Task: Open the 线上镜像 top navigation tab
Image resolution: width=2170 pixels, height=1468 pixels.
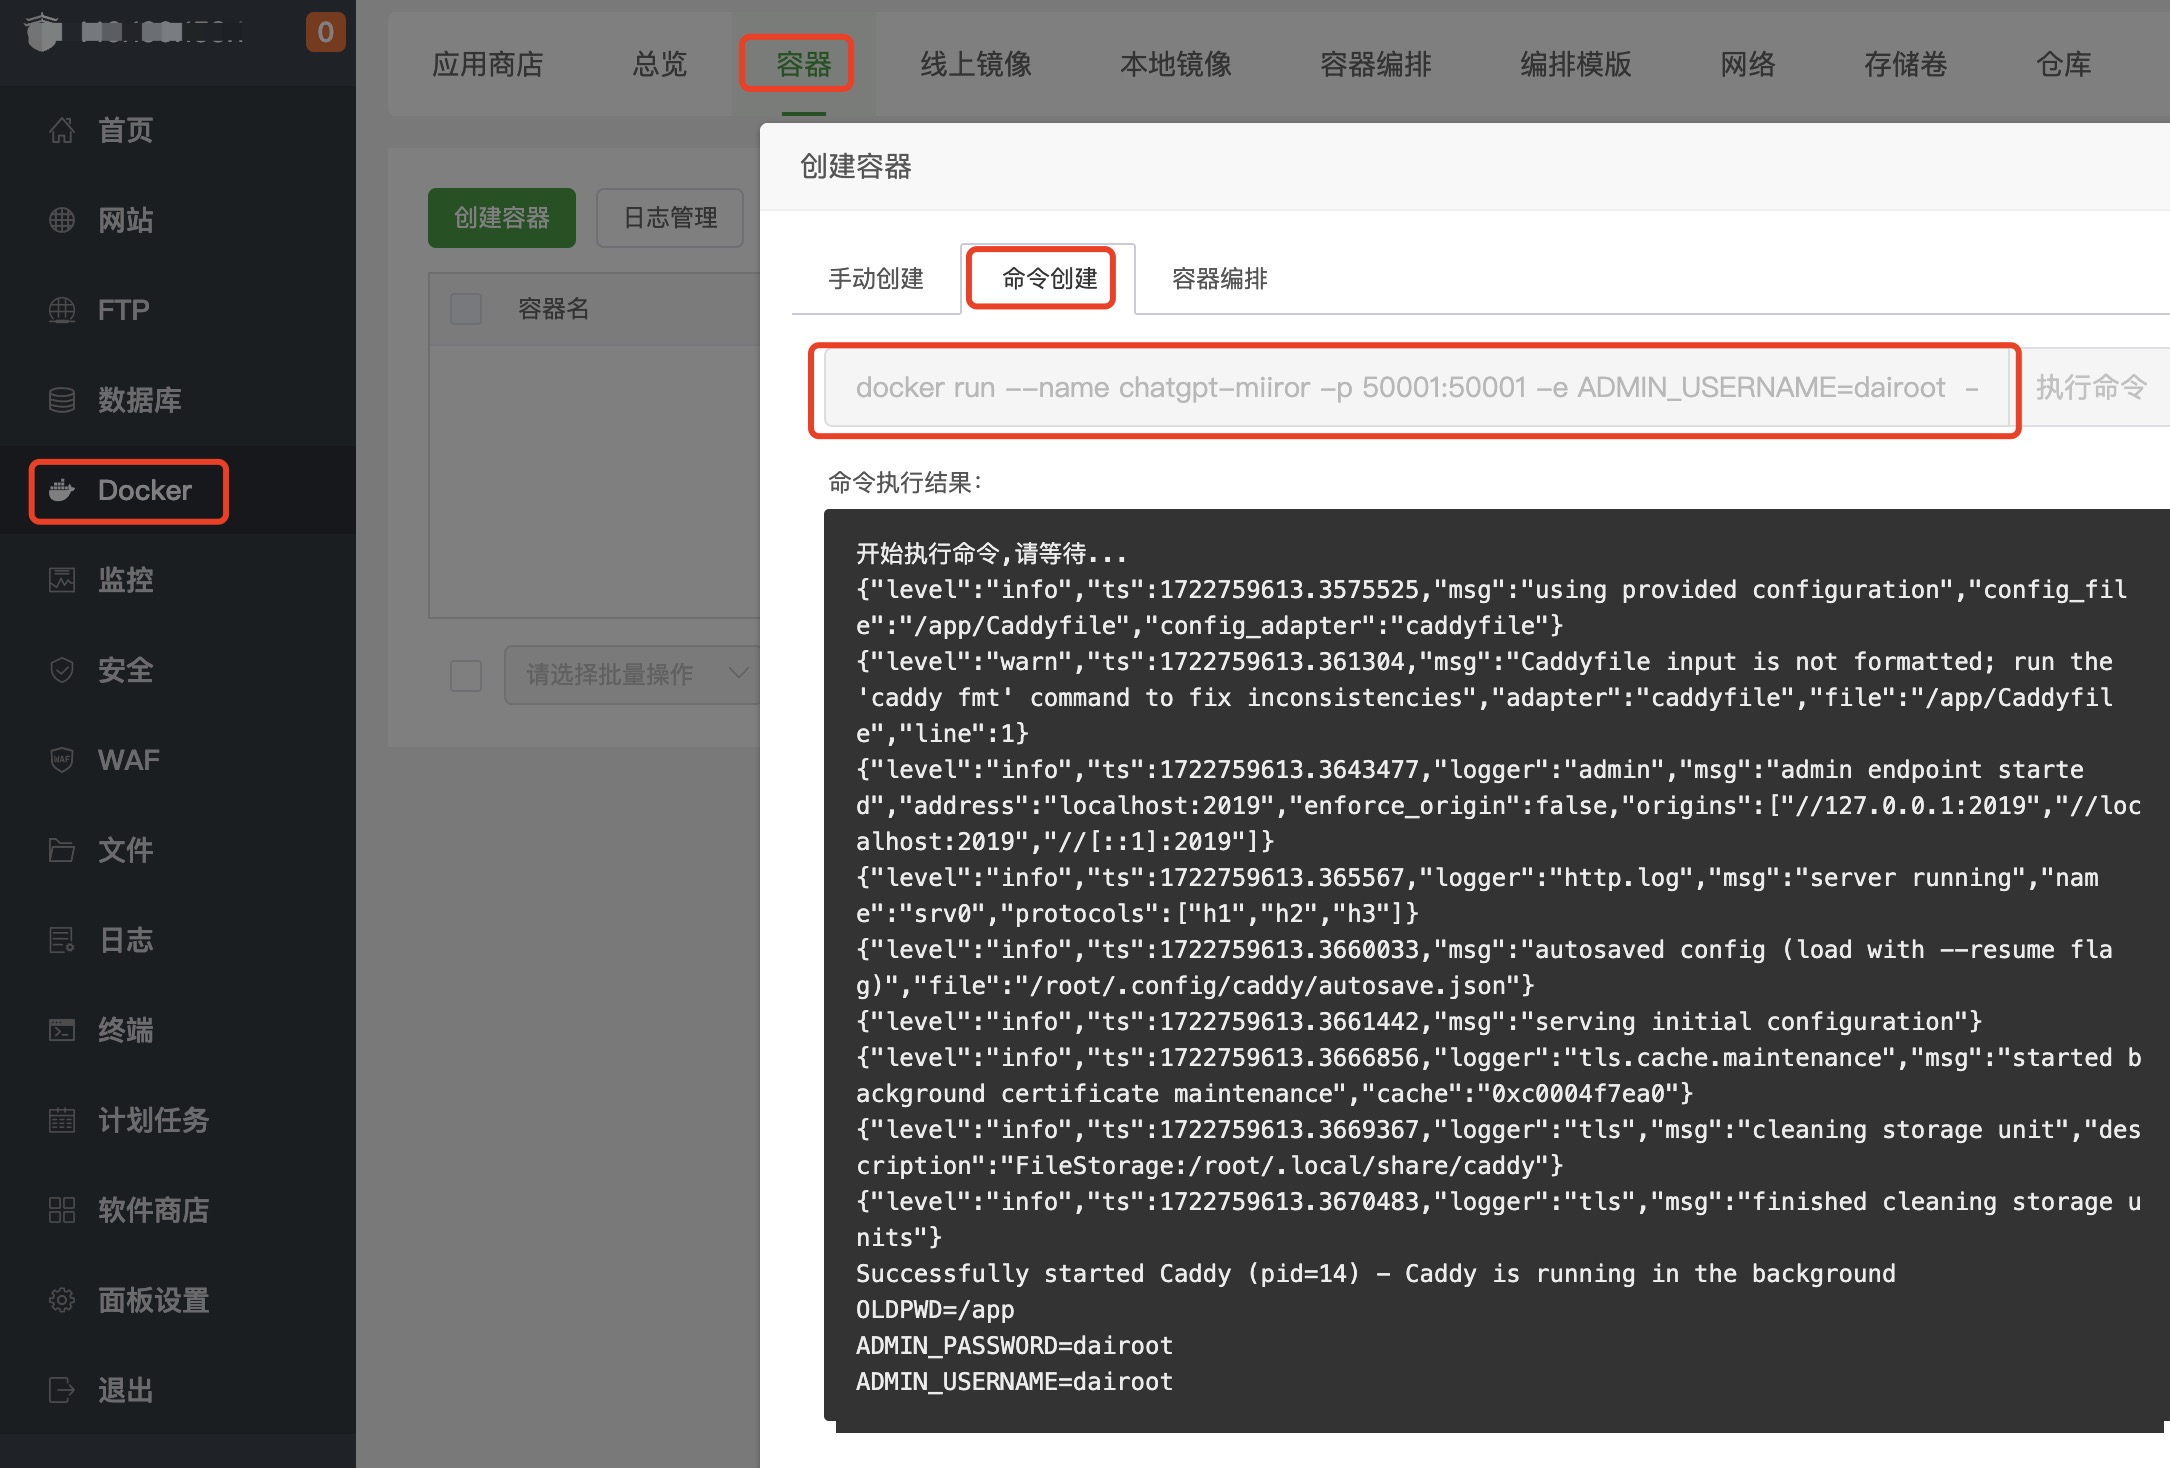Action: 975,65
